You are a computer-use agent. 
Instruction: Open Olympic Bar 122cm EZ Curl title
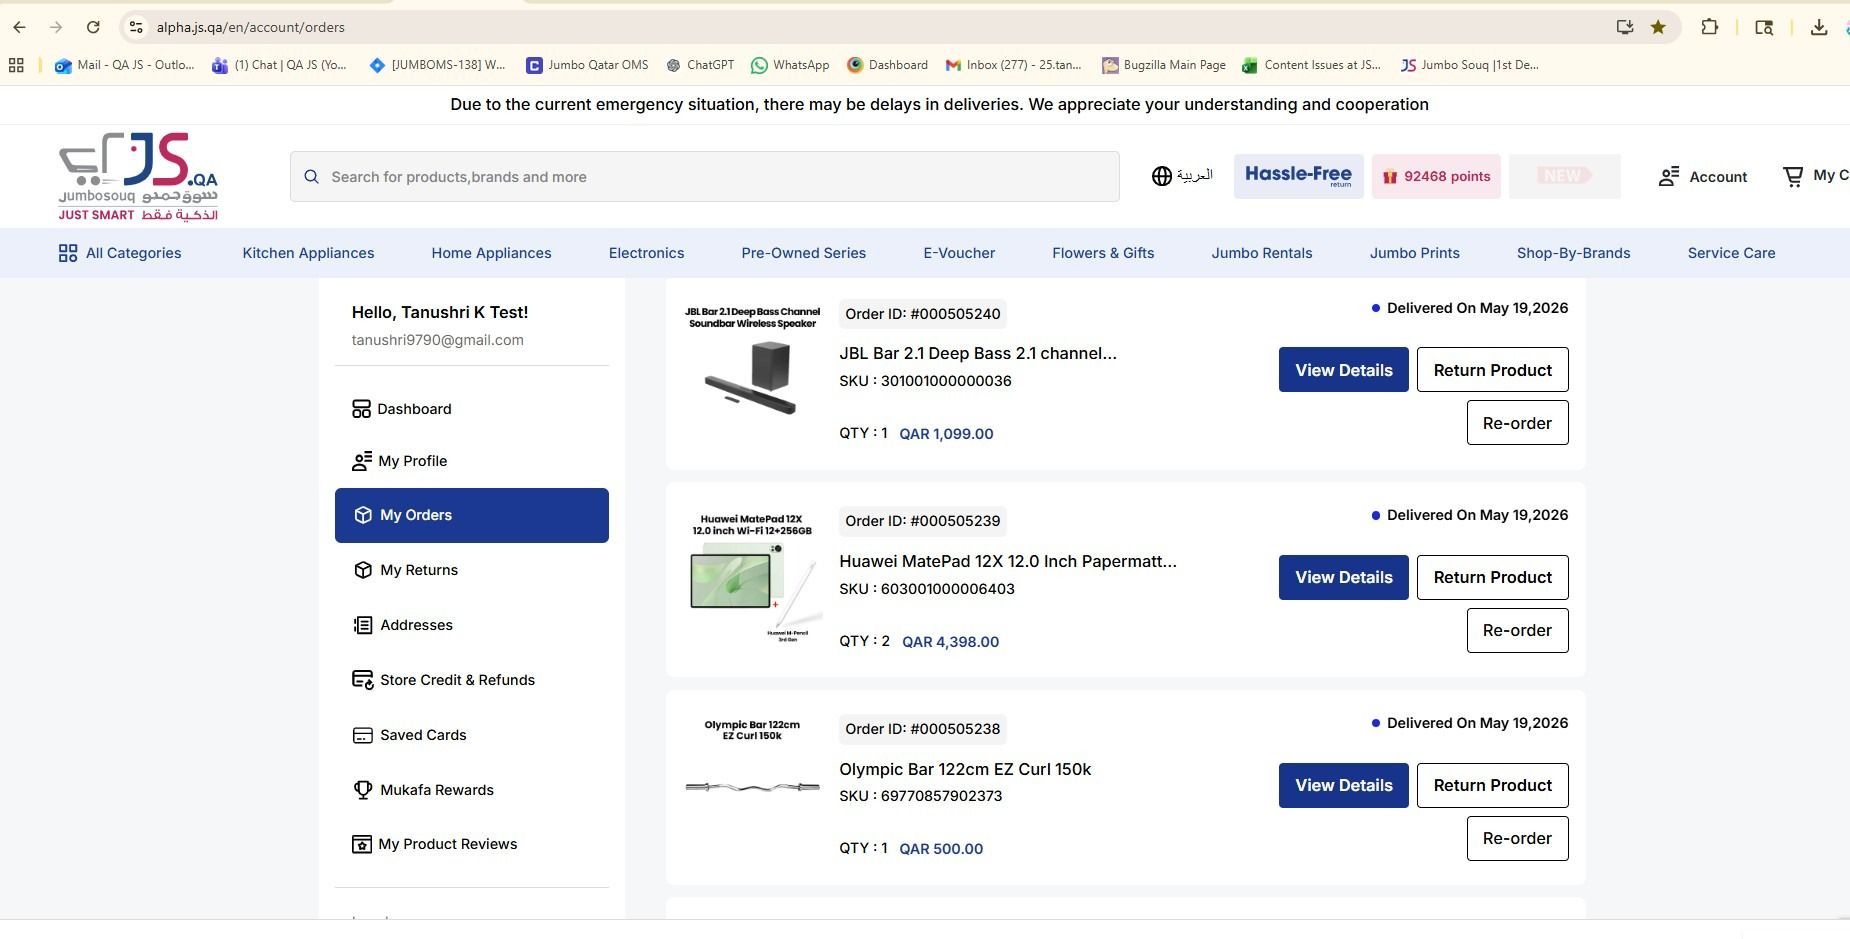pyautogui.click(x=965, y=769)
